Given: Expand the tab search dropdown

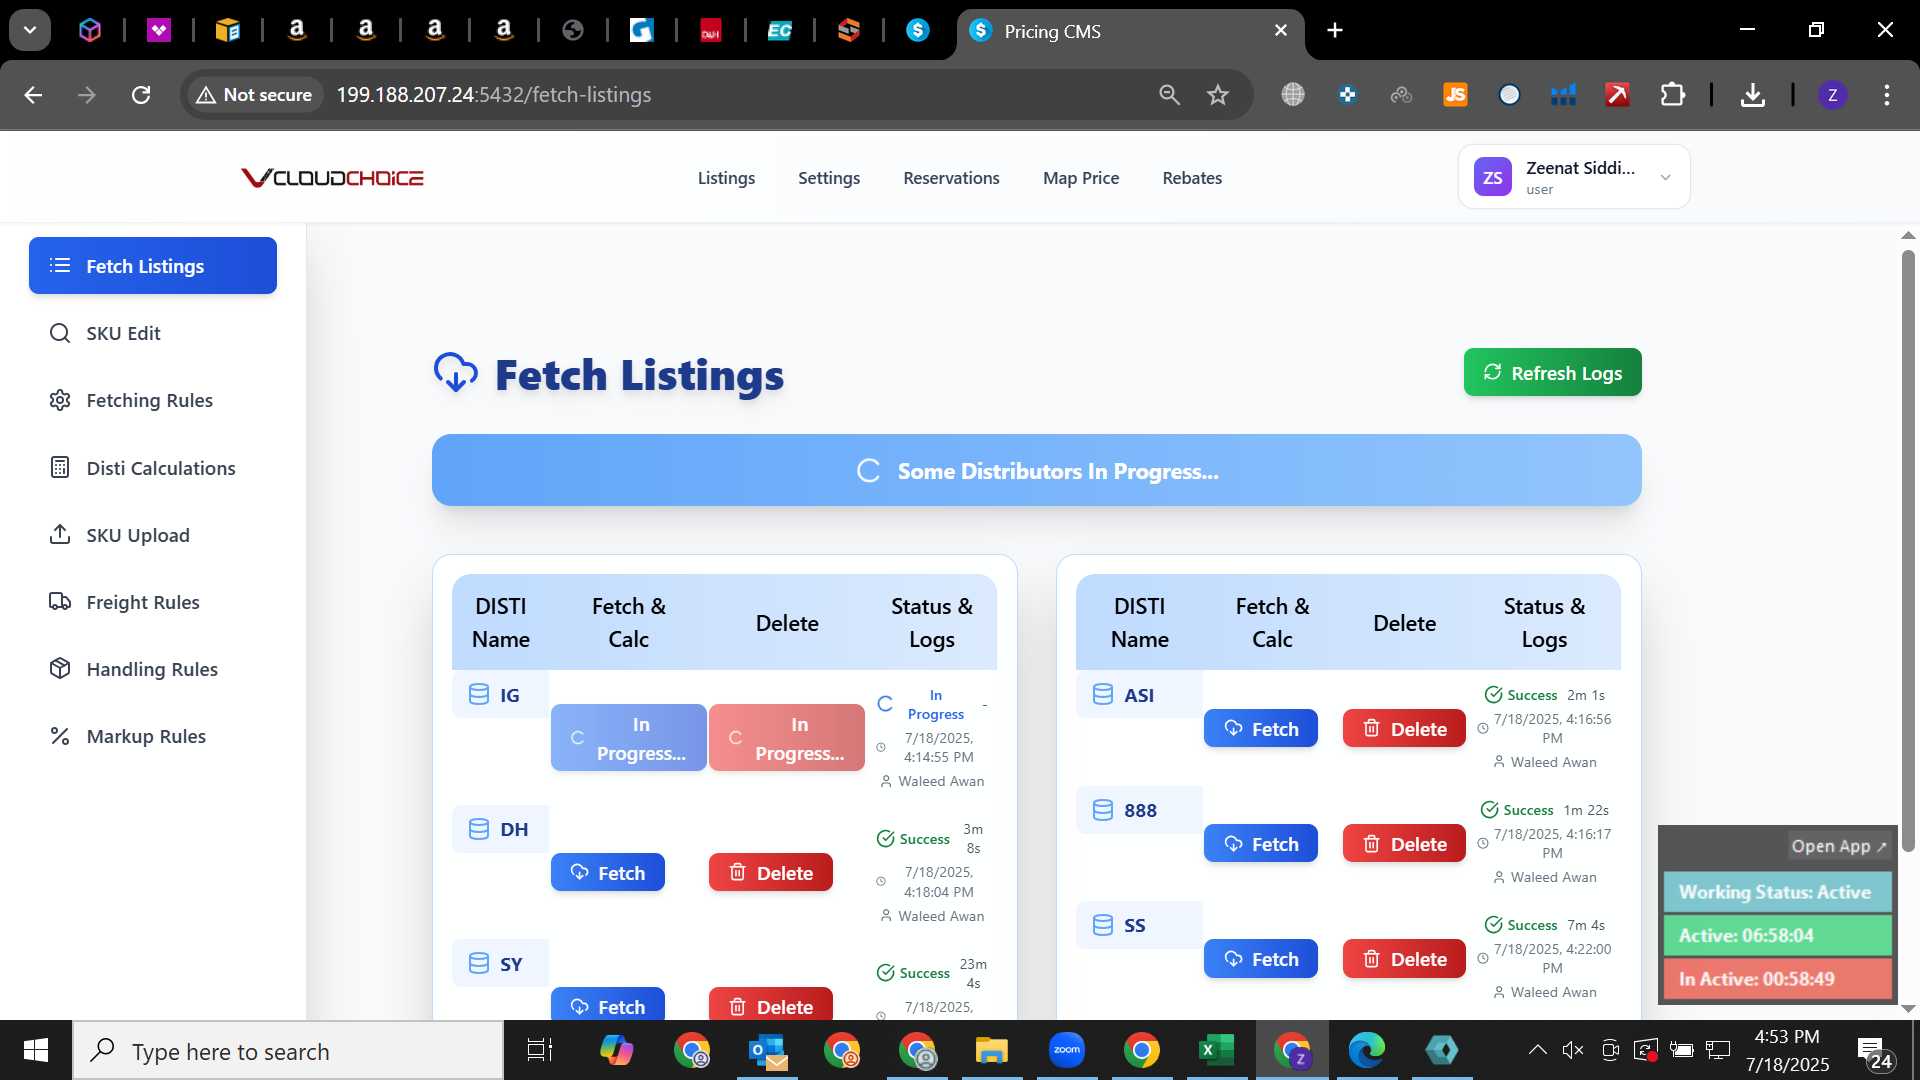Looking at the screenshot, I should [x=30, y=30].
